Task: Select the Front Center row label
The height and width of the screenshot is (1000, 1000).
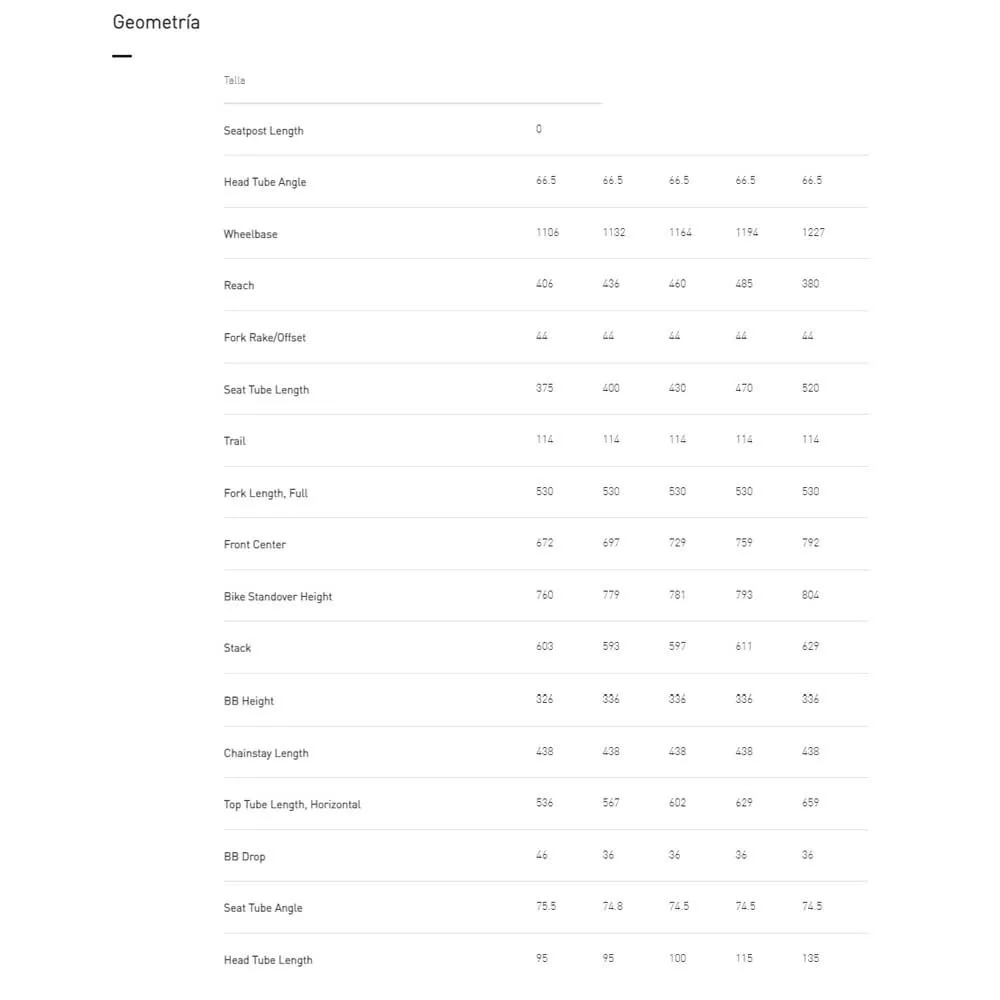Action: coord(255,545)
